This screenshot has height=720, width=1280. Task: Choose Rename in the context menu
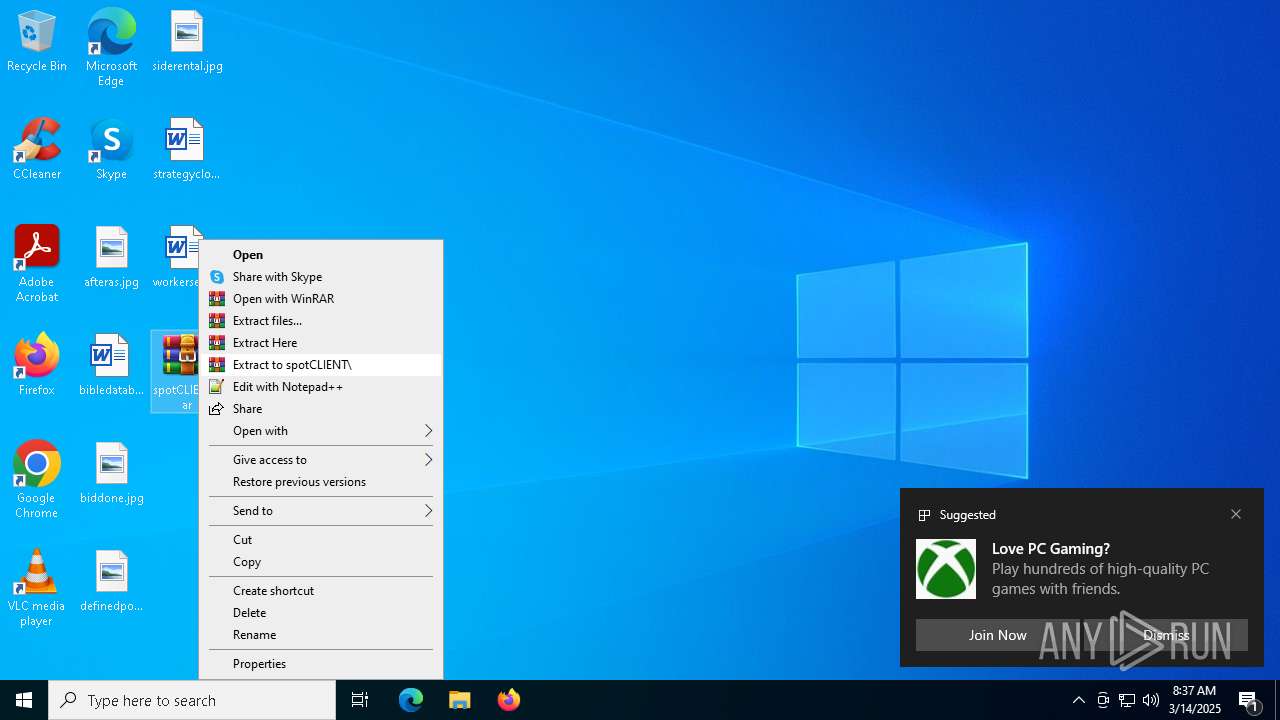point(321,635)
